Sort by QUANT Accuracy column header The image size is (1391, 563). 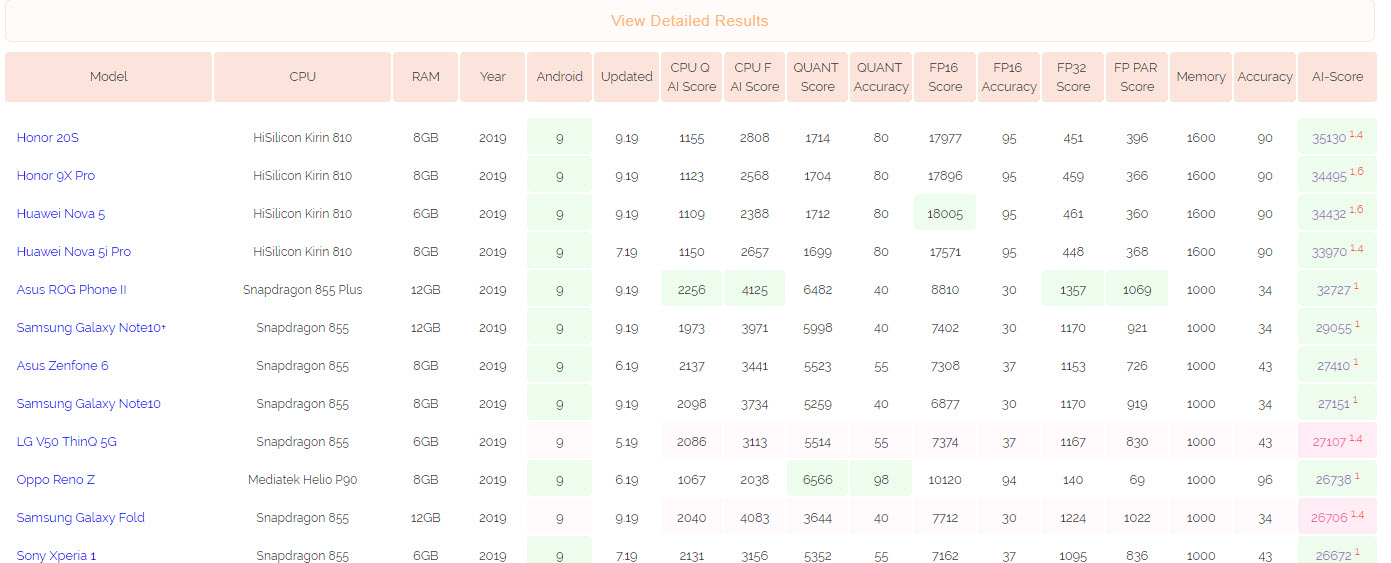pyautogui.click(x=881, y=77)
